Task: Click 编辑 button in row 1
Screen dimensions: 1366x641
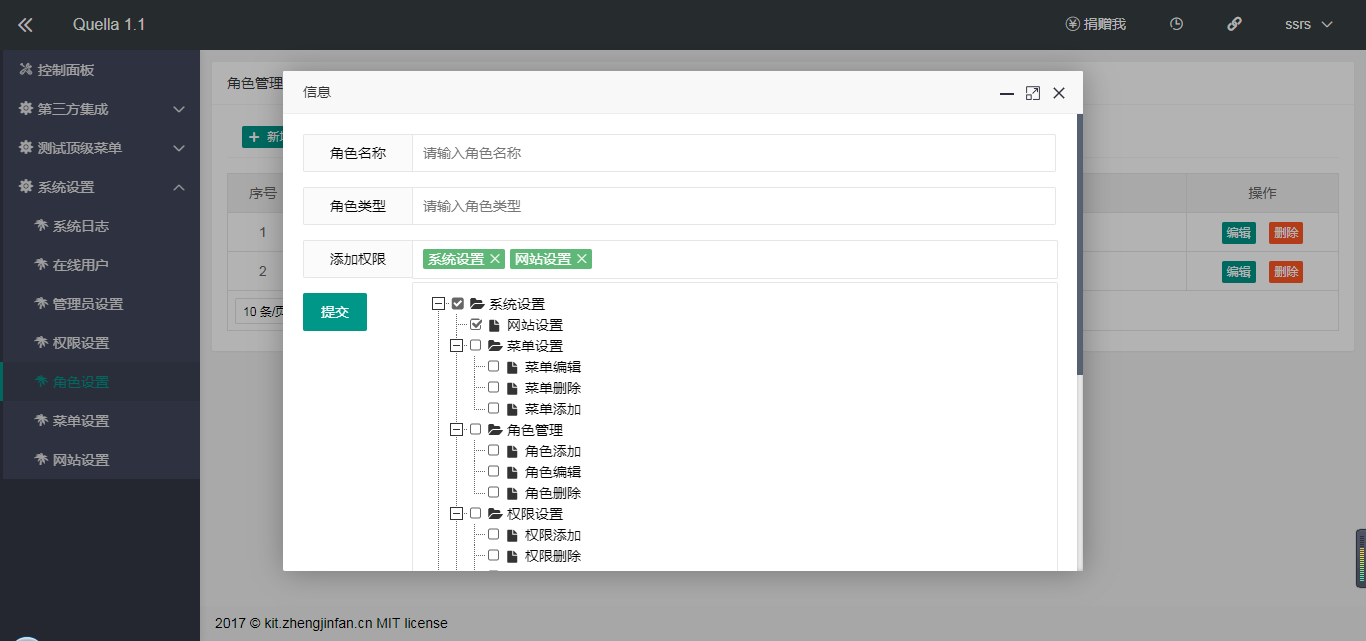Action: 1239,233
